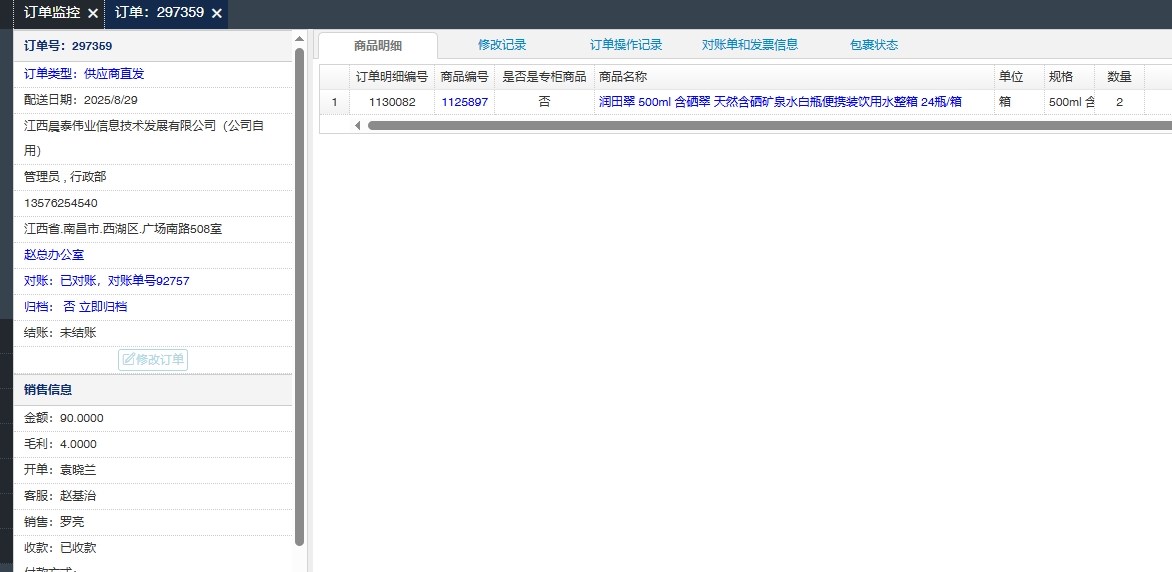Screen dimensions: 1172x572
Task: Switch to 对账单和发票信息 tab
Action: [749, 45]
